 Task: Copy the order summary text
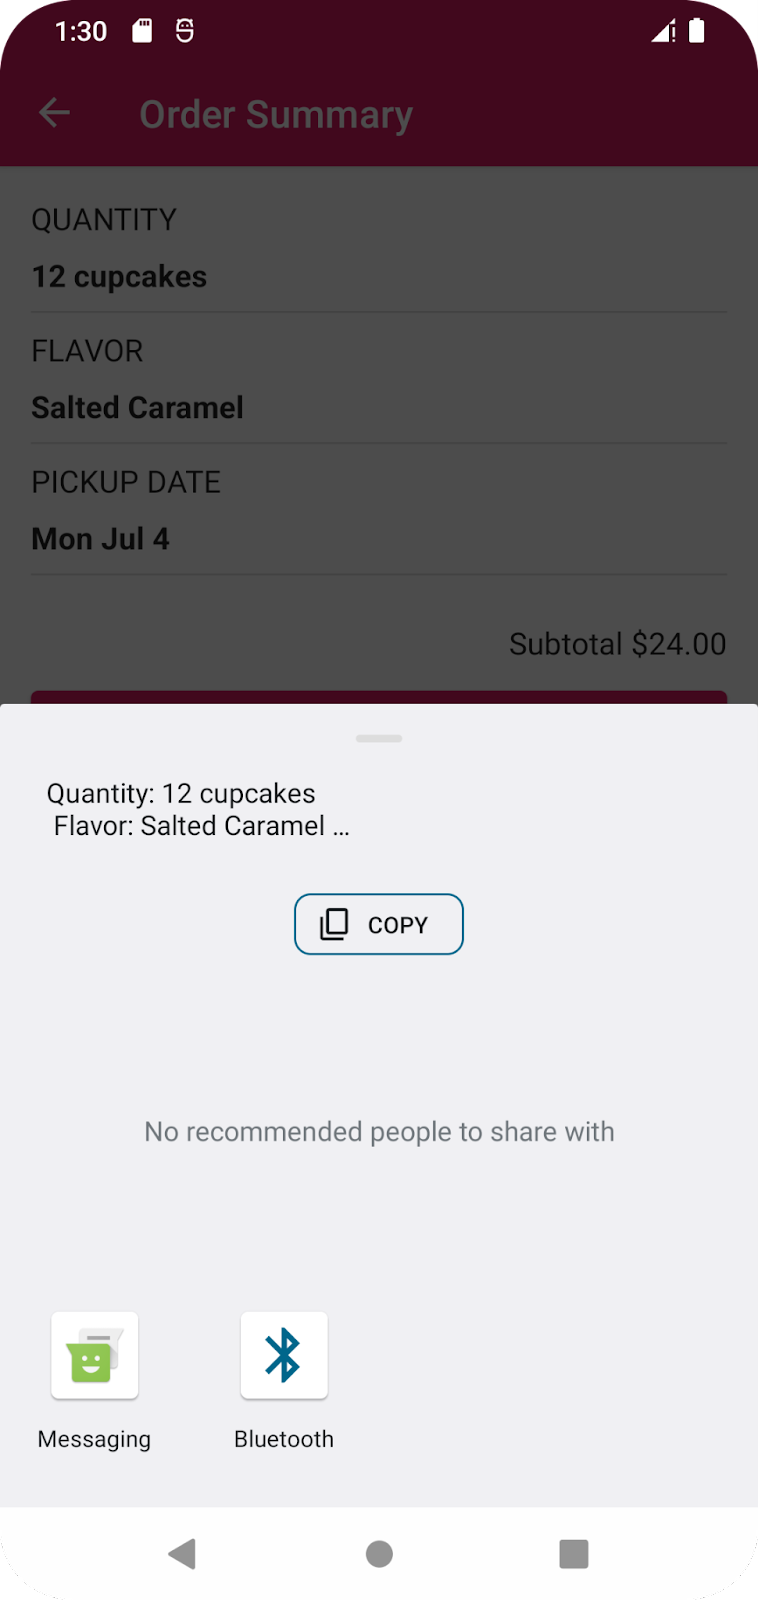[x=379, y=924]
